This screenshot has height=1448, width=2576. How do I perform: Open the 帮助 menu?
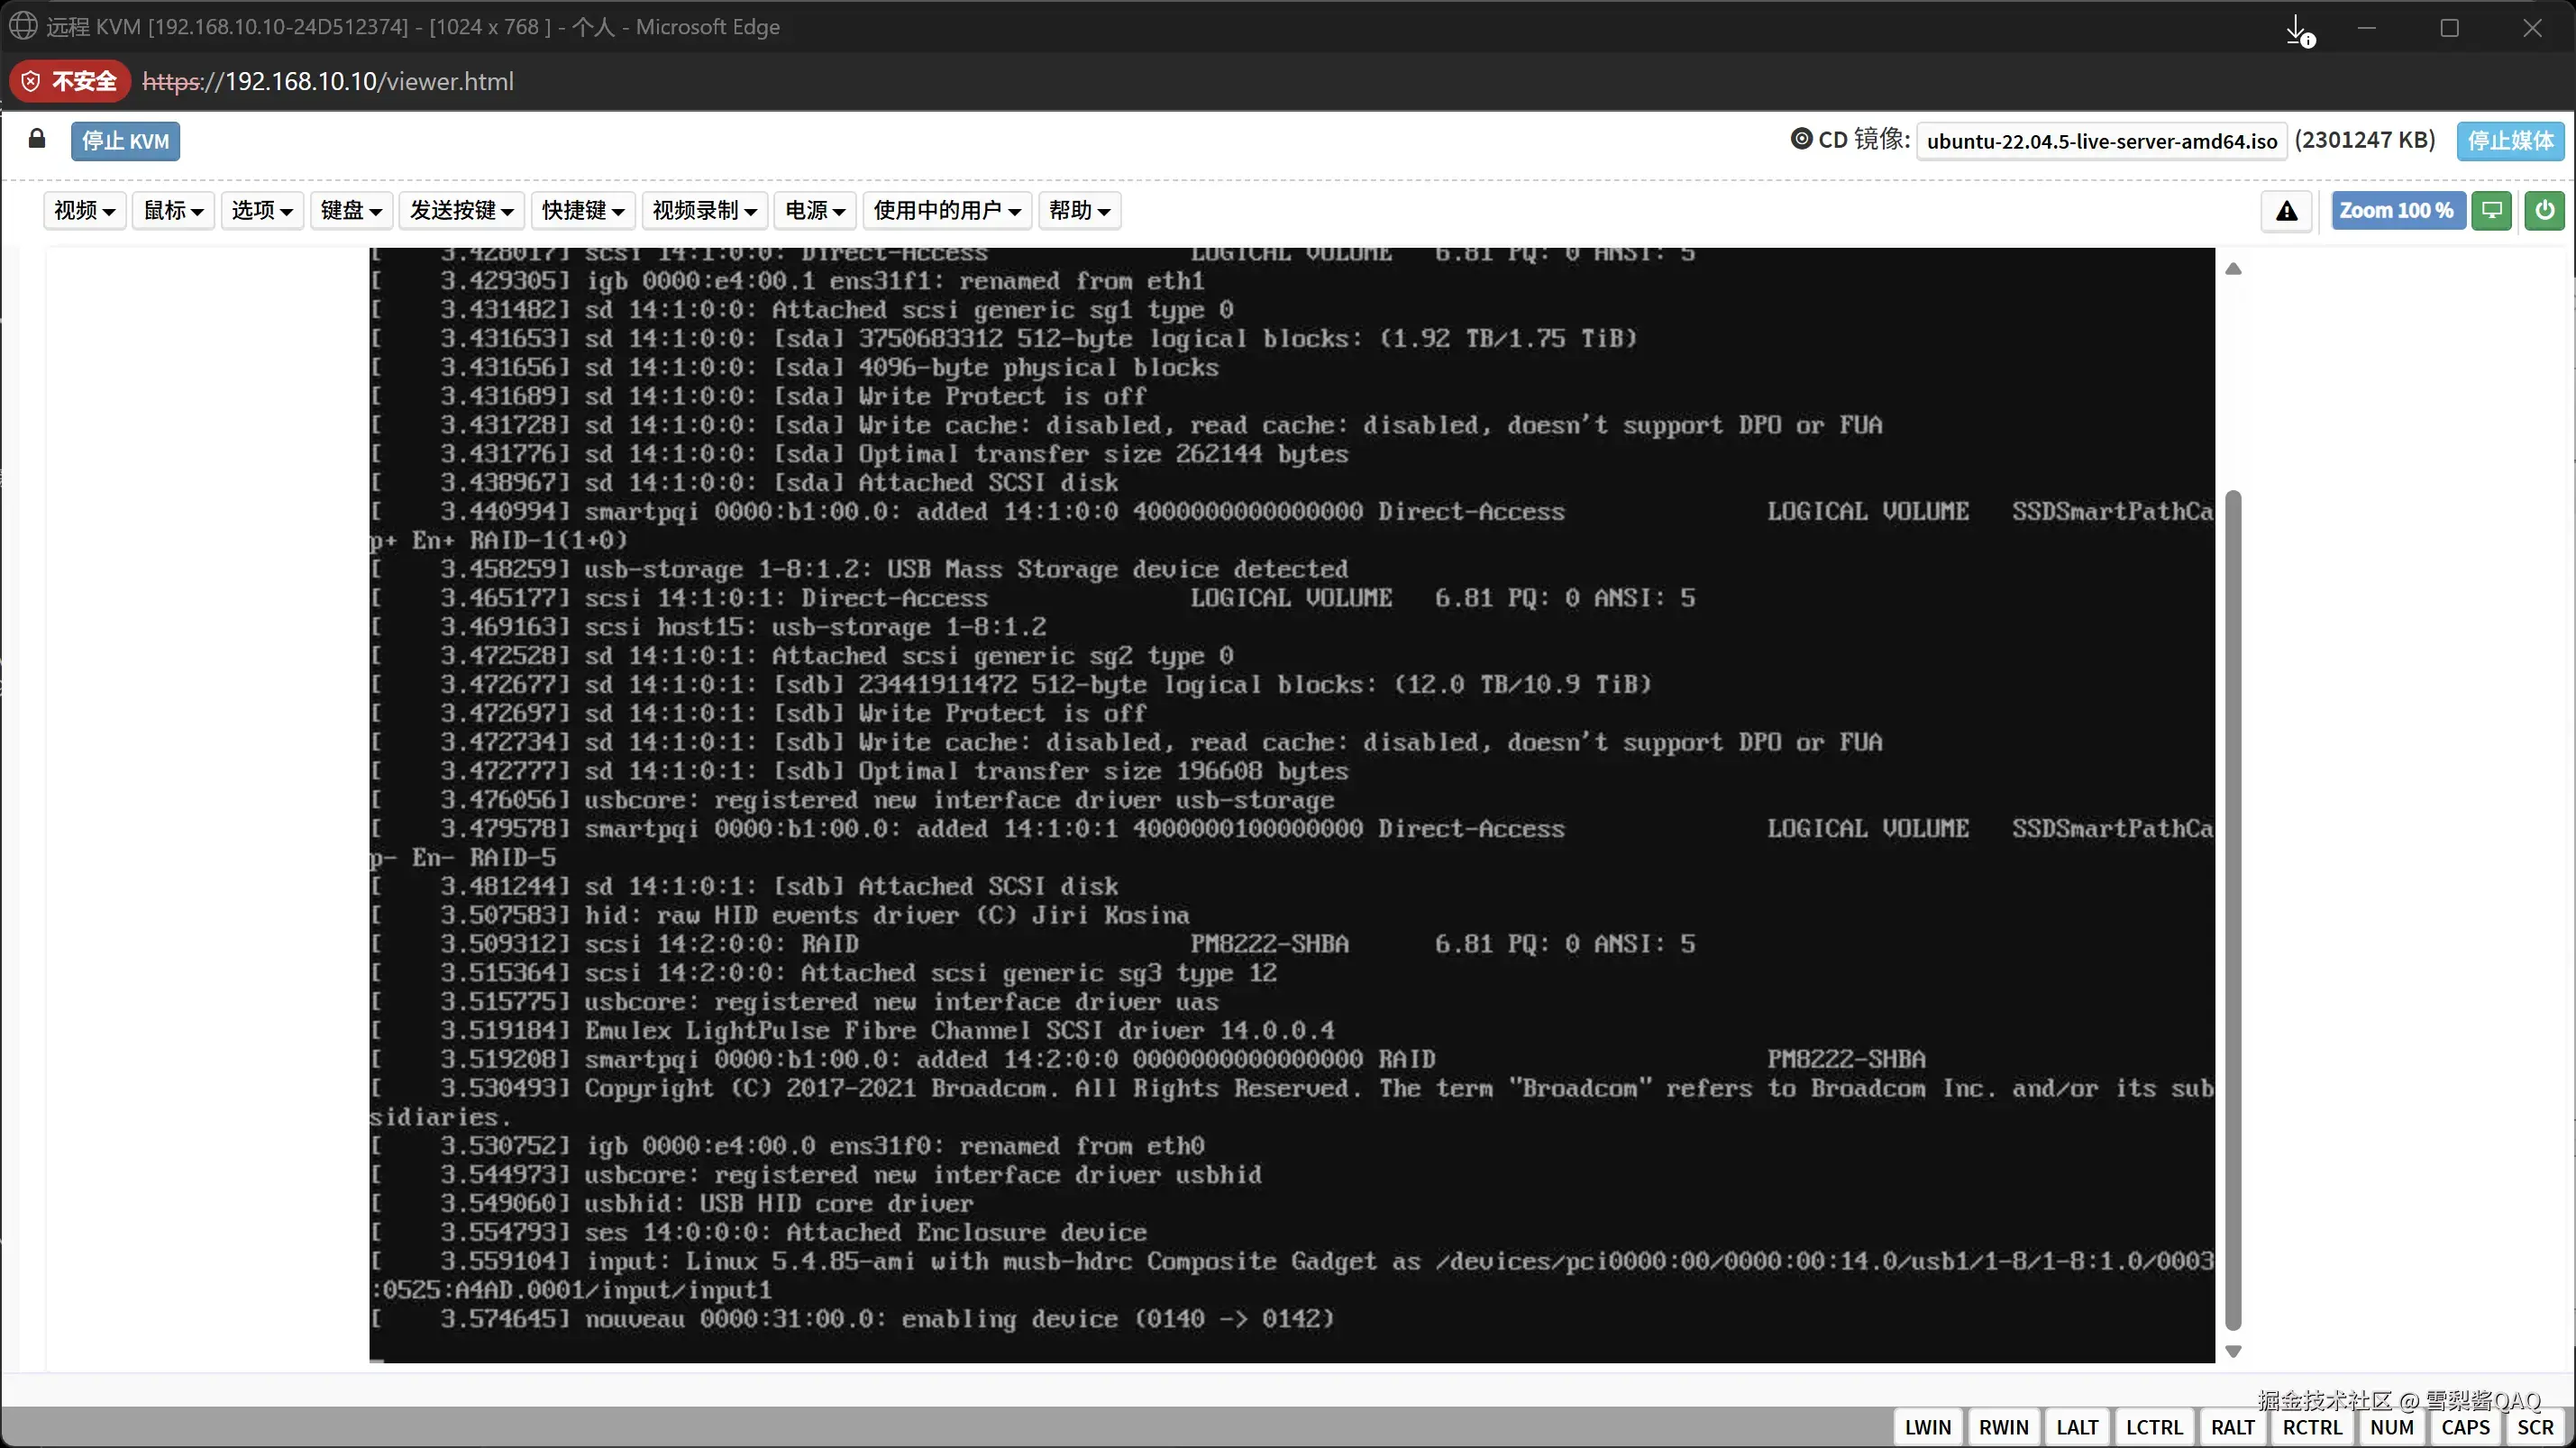click(1079, 210)
